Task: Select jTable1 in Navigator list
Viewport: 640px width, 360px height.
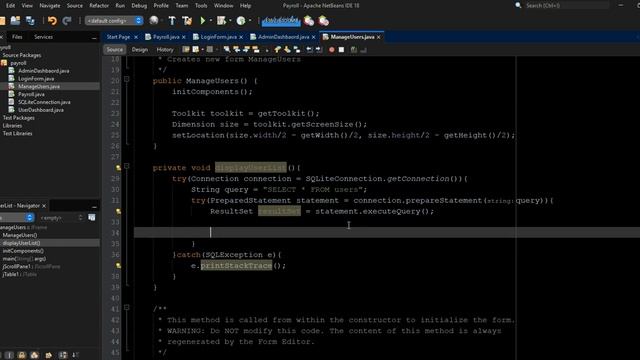Action: coord(20,274)
